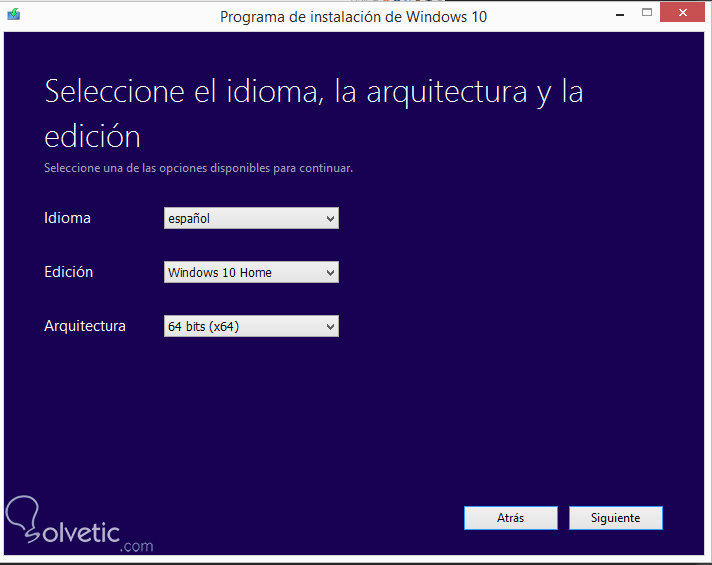This screenshot has width=712, height=565.
Task: Go back with the Atrás button
Action: (511, 518)
